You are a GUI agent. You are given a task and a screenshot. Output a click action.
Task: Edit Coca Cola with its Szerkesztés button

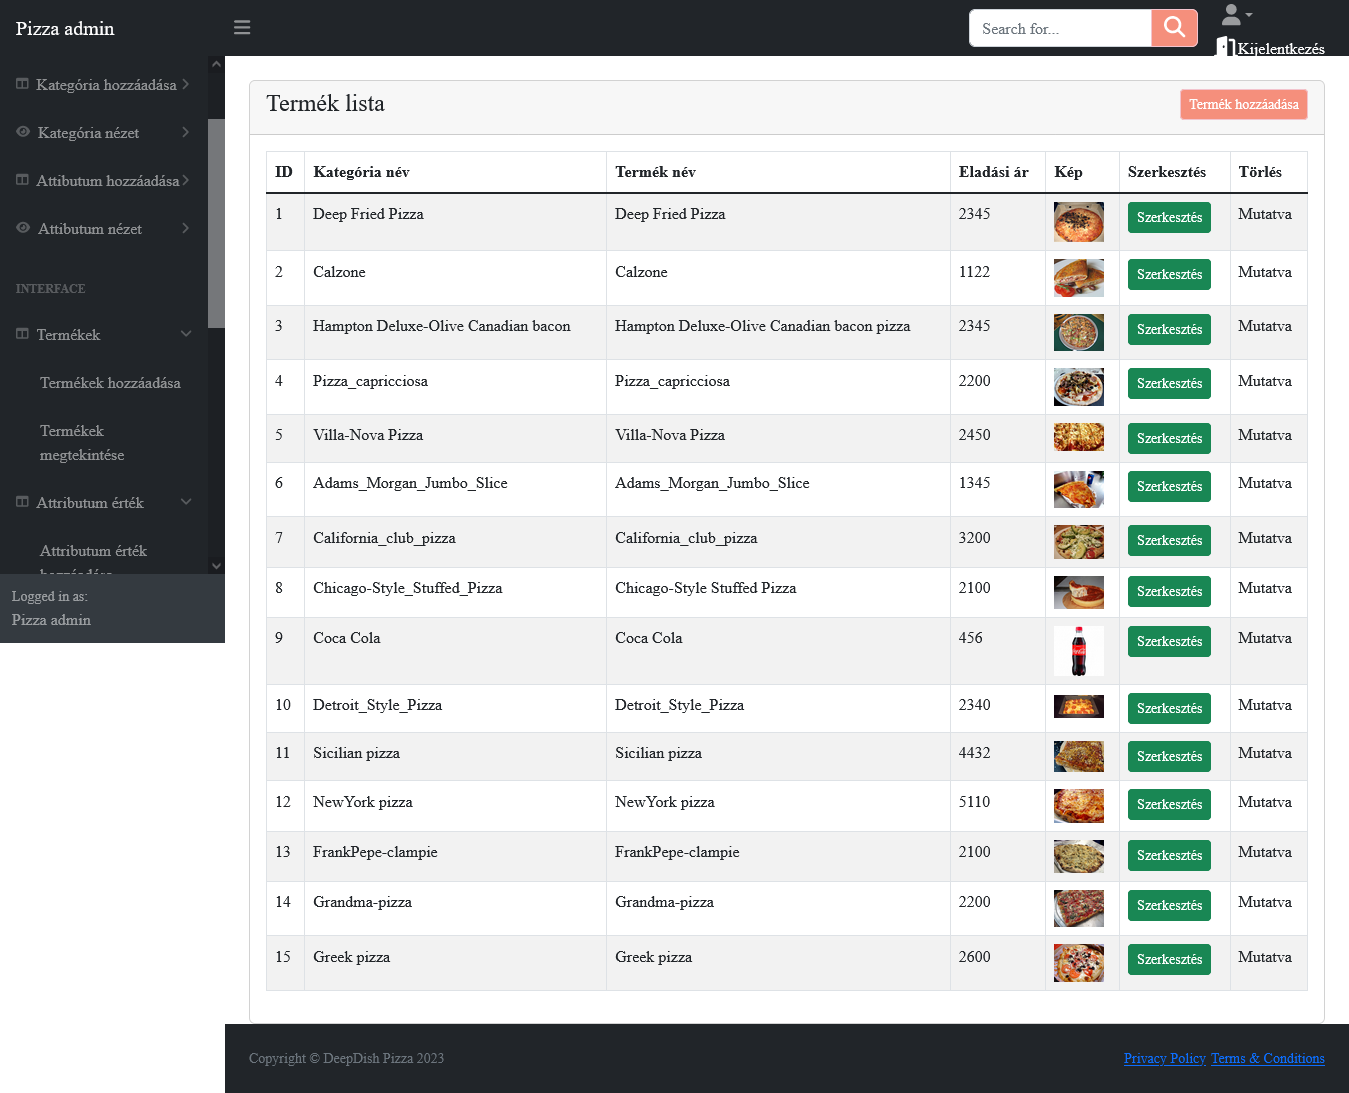(1169, 642)
